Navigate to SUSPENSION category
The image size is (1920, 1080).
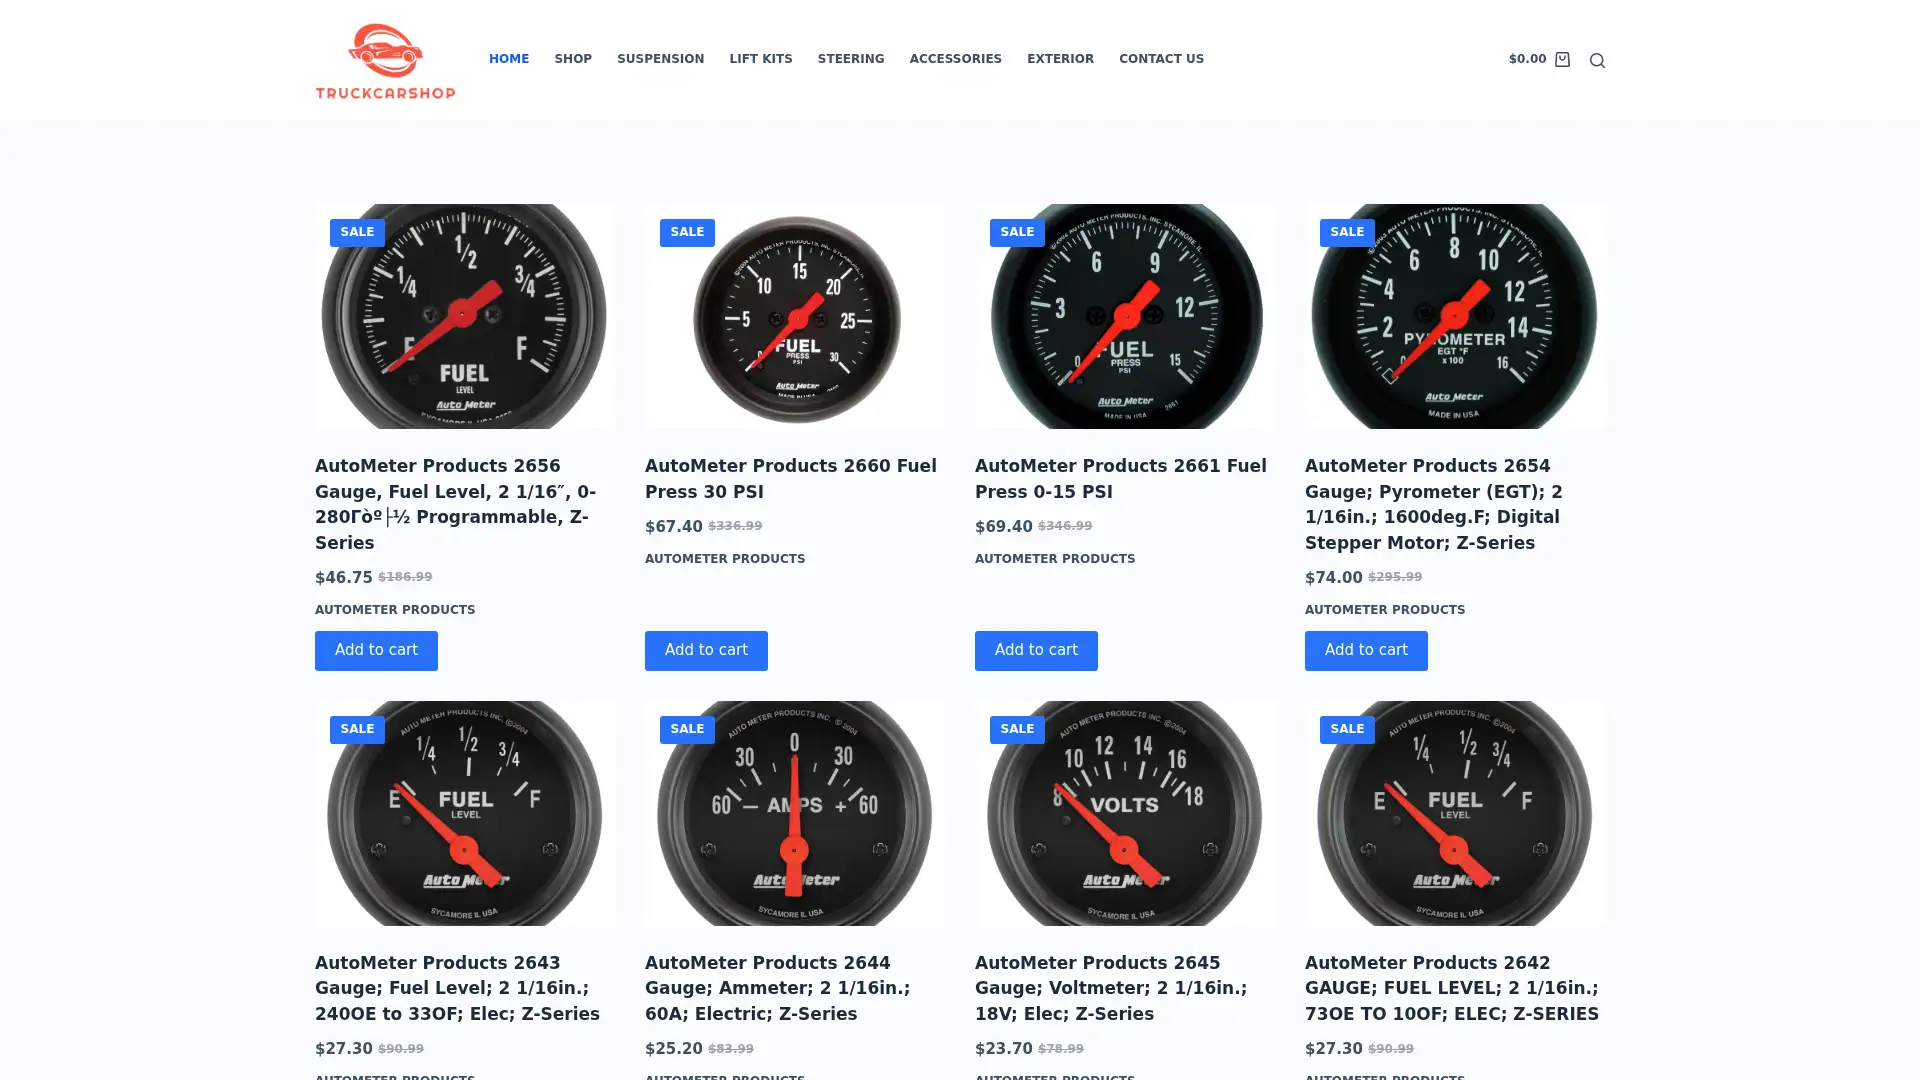[660, 59]
